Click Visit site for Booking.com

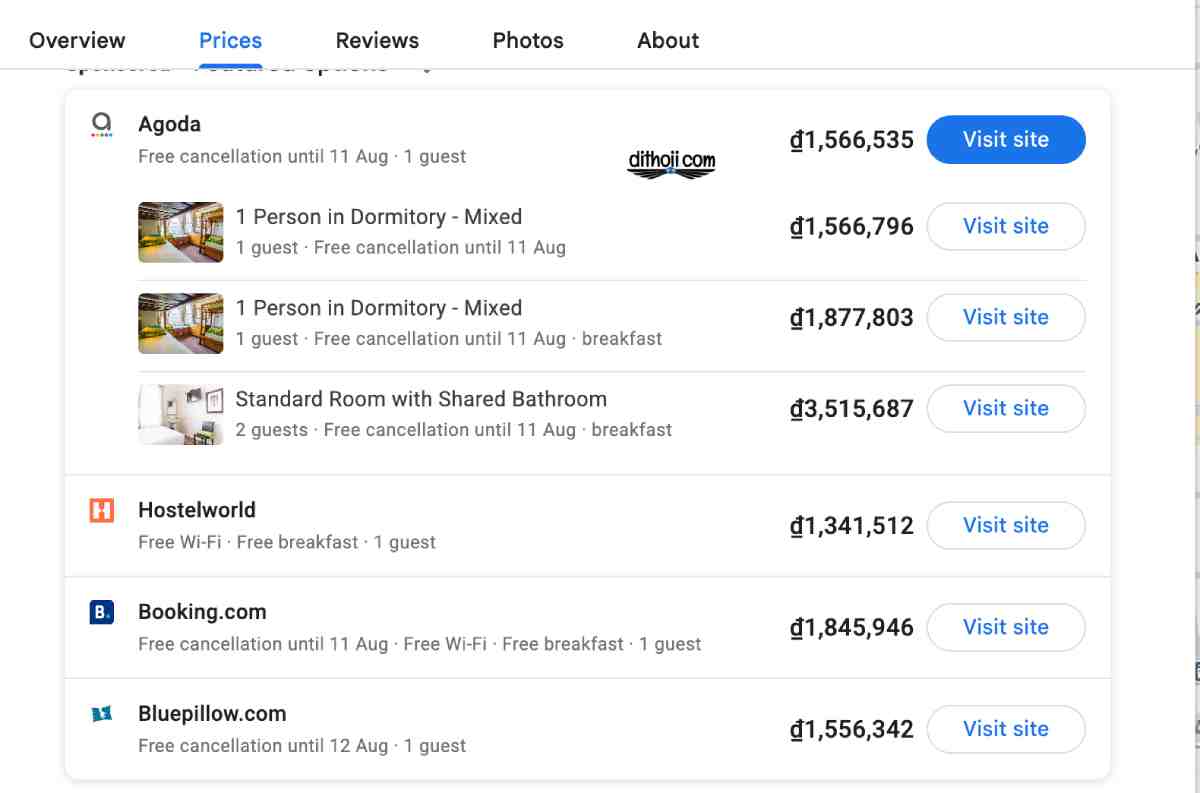click(1006, 627)
